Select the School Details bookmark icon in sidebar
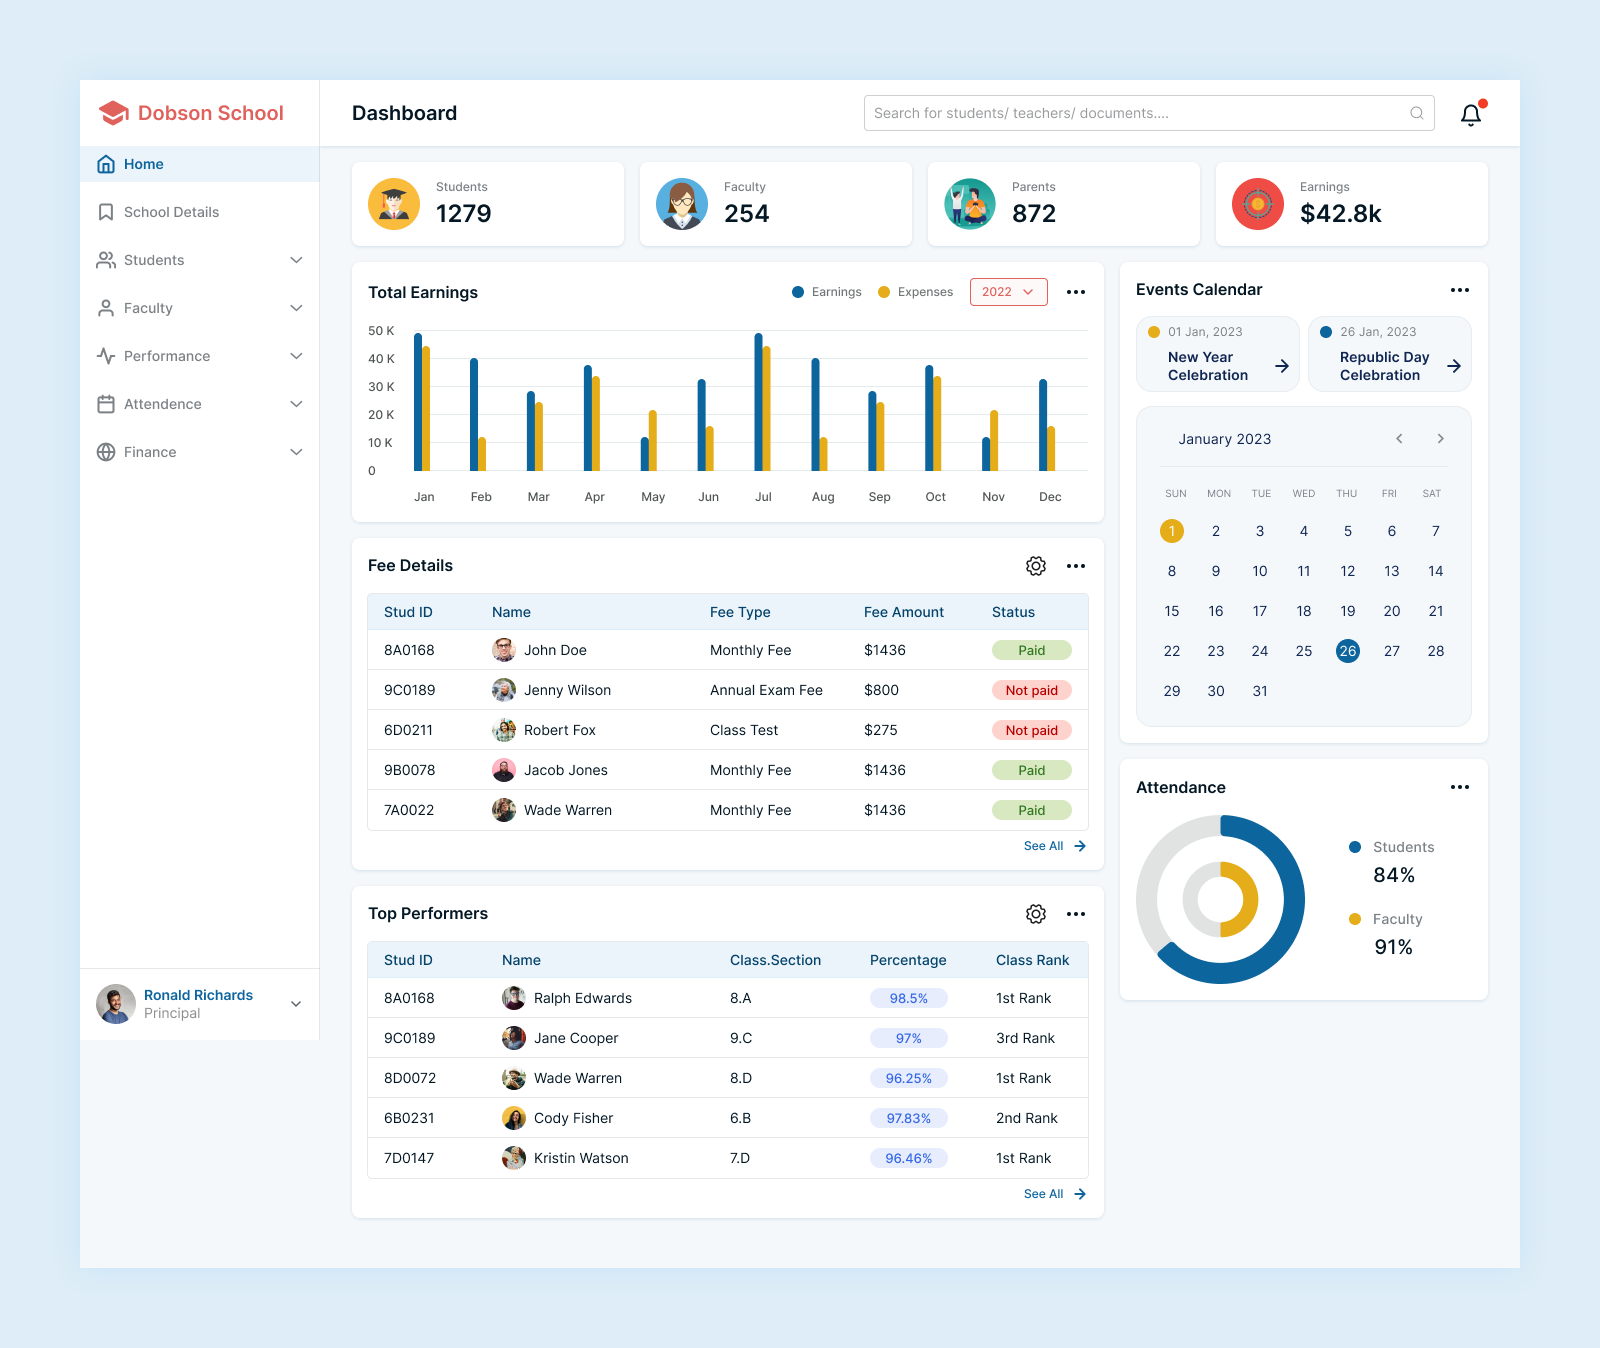 (x=107, y=212)
